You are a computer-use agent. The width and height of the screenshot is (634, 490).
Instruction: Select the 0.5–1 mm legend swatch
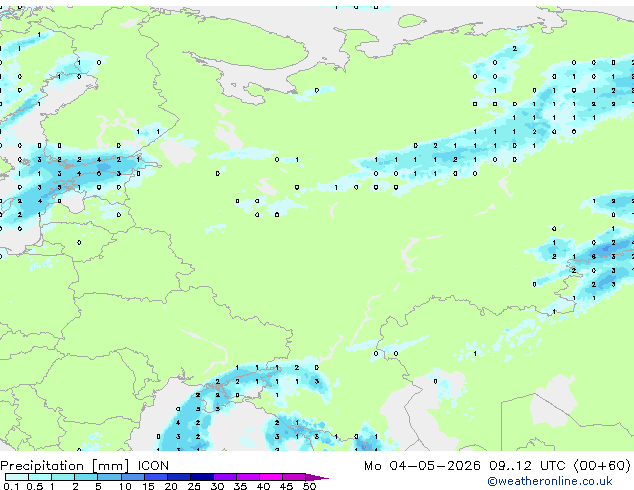point(40,477)
